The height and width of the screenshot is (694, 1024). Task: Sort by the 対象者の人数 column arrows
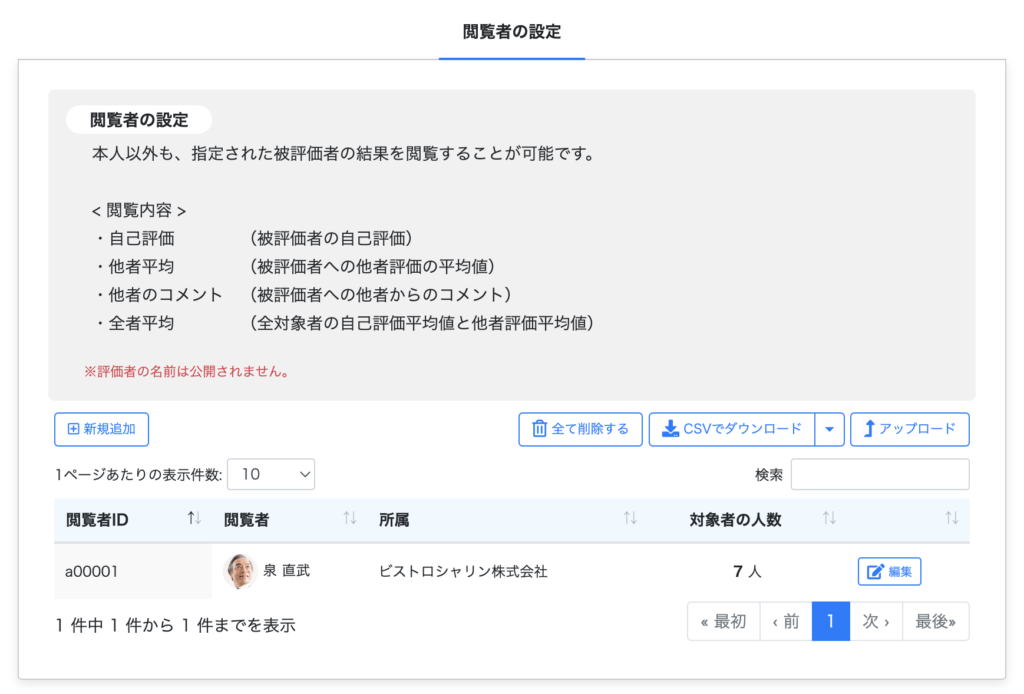(x=829, y=519)
